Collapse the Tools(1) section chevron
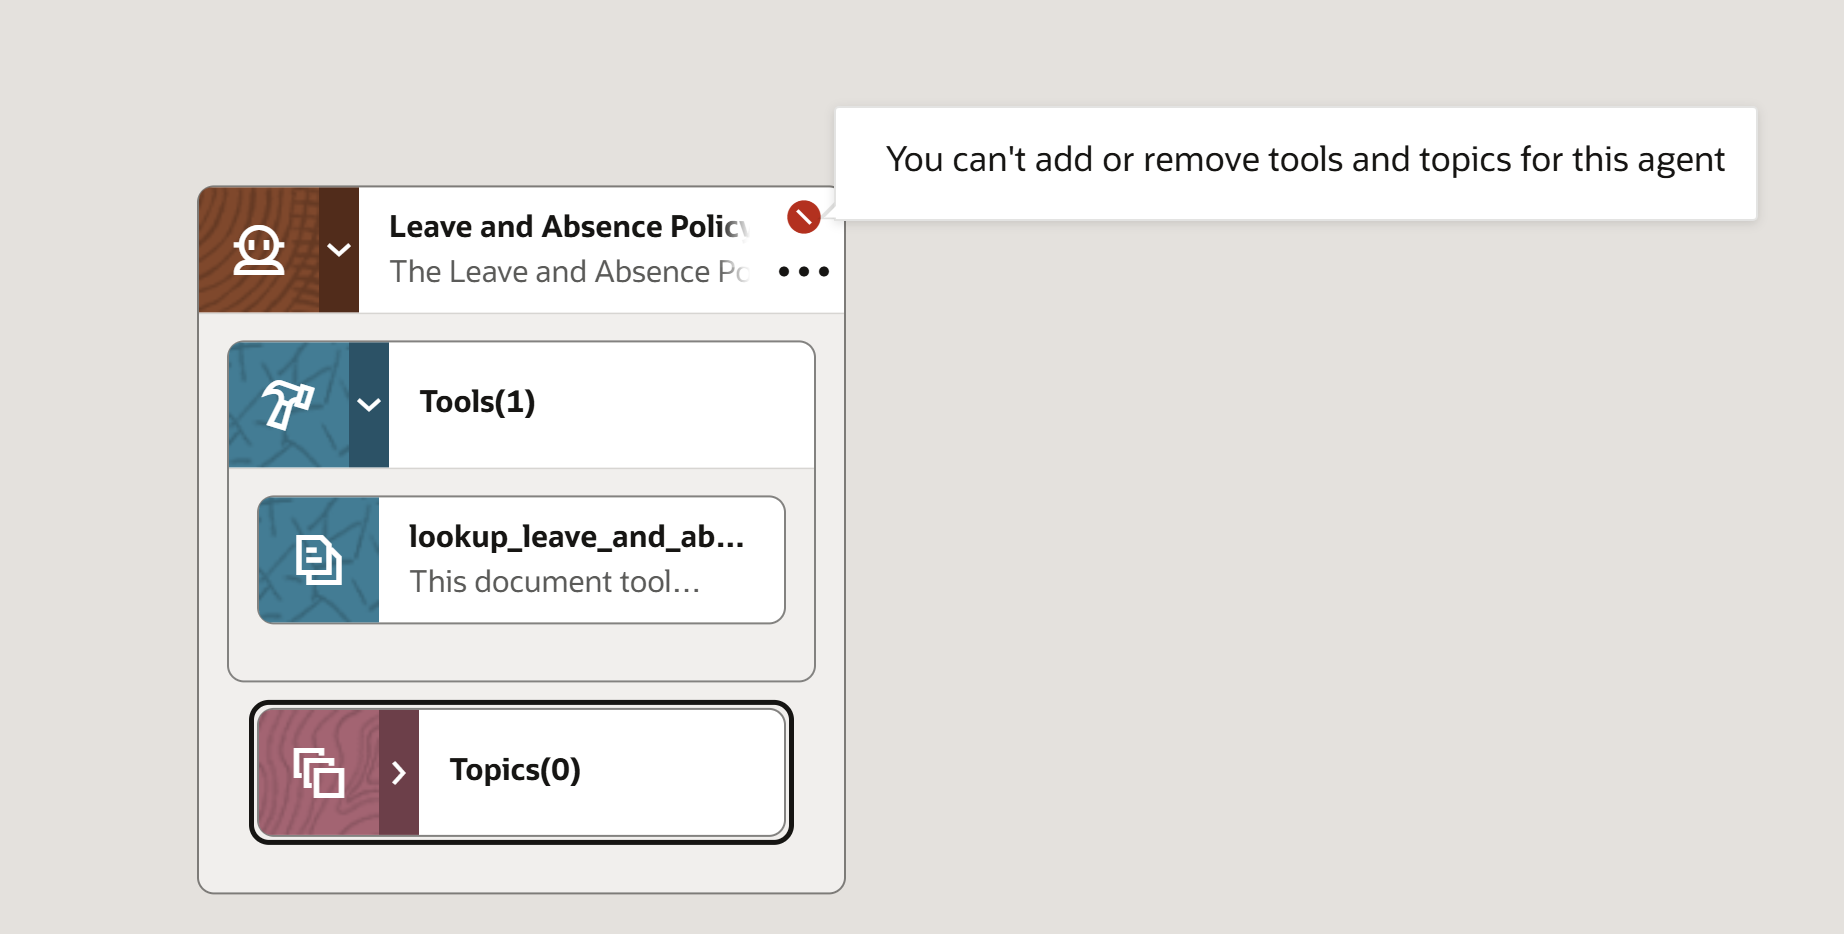The height and width of the screenshot is (934, 1844). coord(369,404)
